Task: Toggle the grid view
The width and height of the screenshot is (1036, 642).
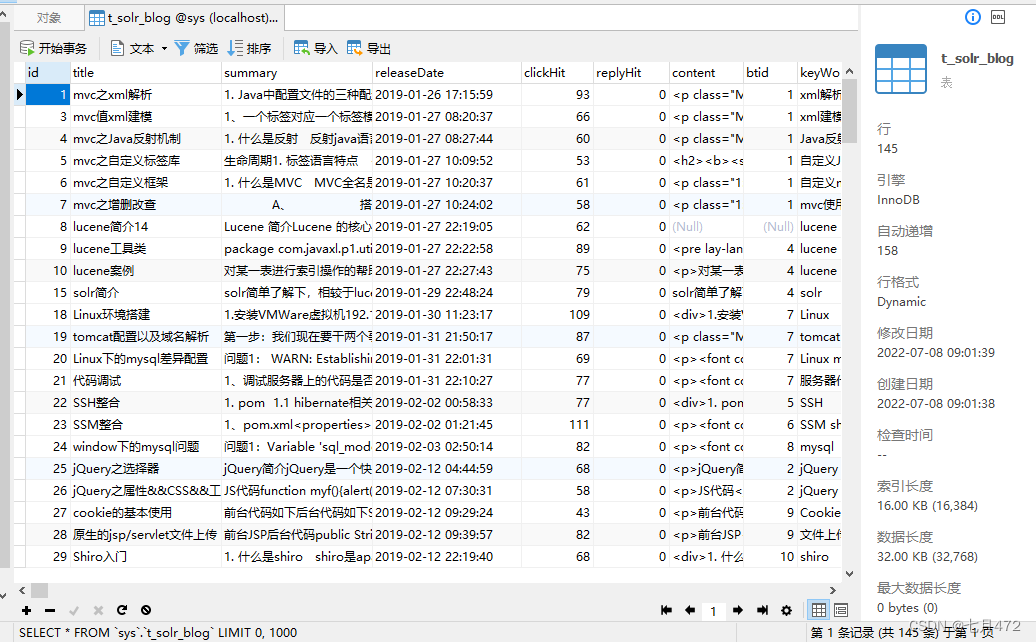Action: (818, 610)
